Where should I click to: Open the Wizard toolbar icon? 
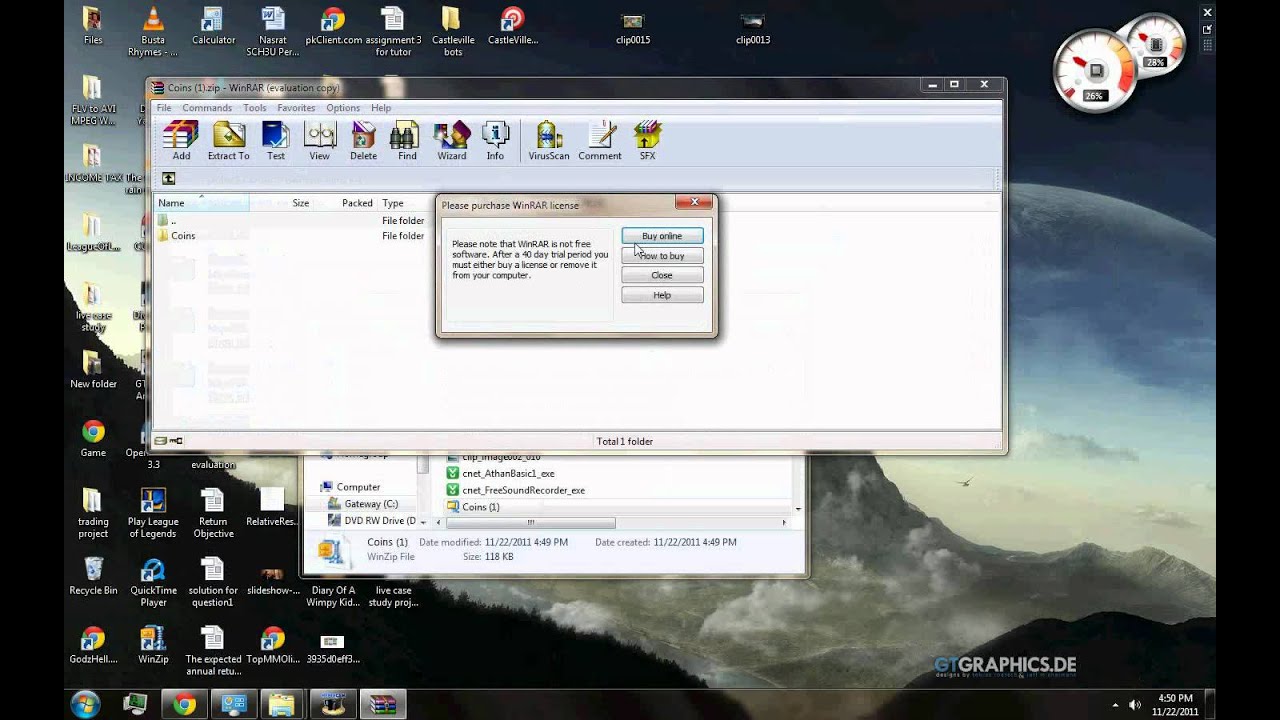(451, 140)
